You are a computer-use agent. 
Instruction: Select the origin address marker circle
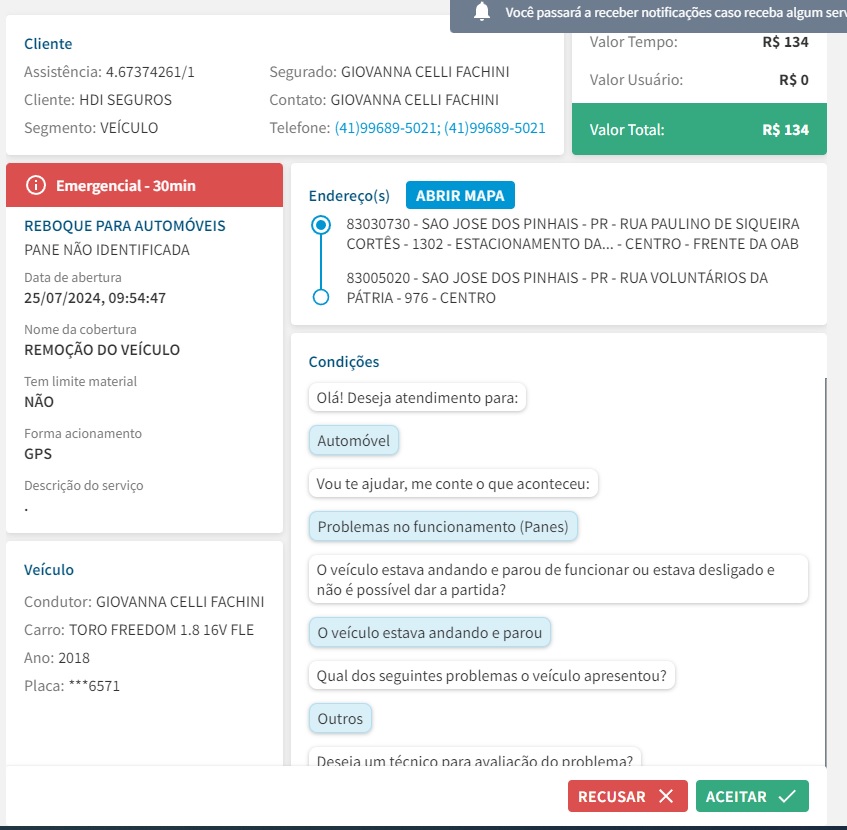pyautogui.click(x=321, y=225)
